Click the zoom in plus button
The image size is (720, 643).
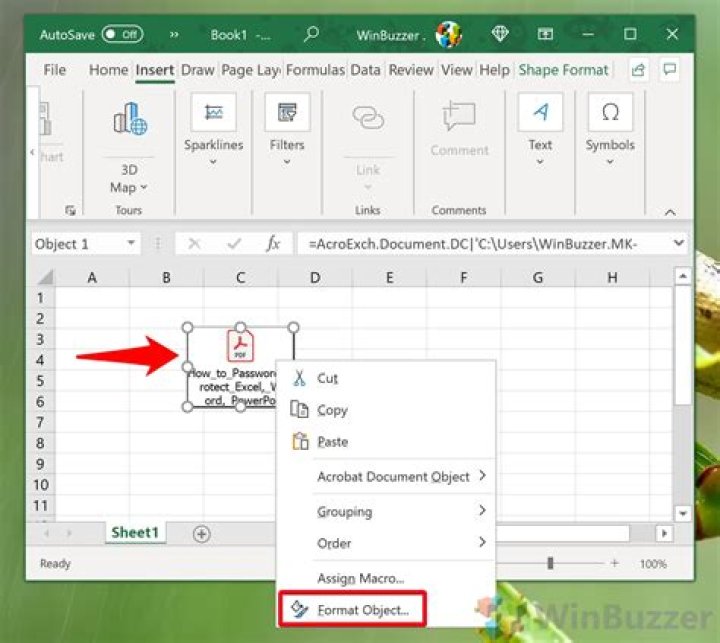pos(614,563)
